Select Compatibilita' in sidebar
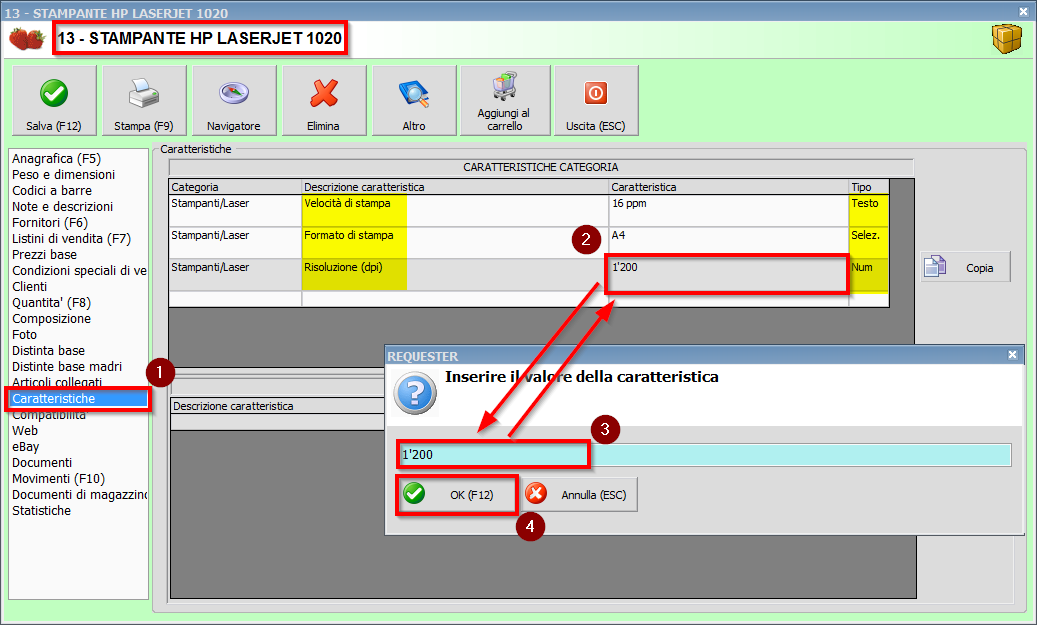Screen dimensions: 1037x625 pyautogui.click(x=49, y=415)
